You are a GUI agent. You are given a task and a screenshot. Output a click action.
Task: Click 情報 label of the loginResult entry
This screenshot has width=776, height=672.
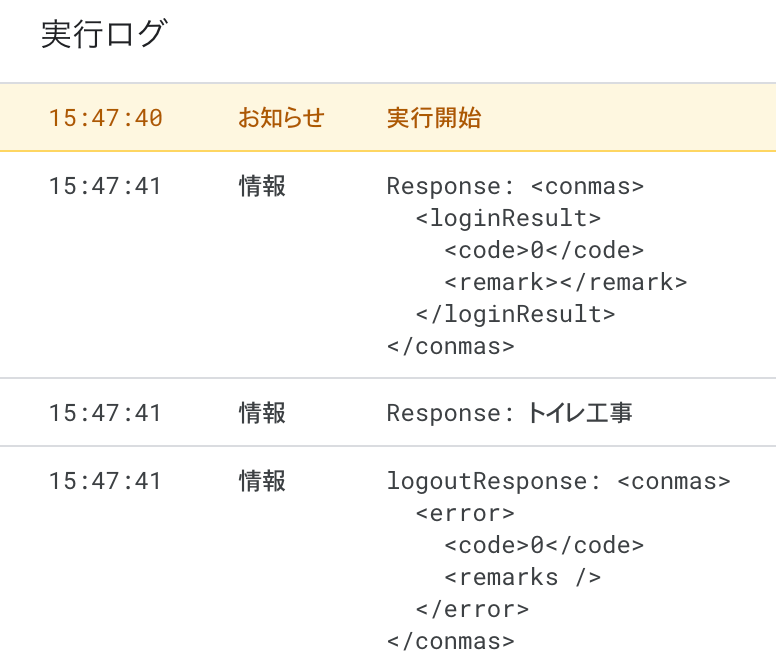(x=262, y=186)
